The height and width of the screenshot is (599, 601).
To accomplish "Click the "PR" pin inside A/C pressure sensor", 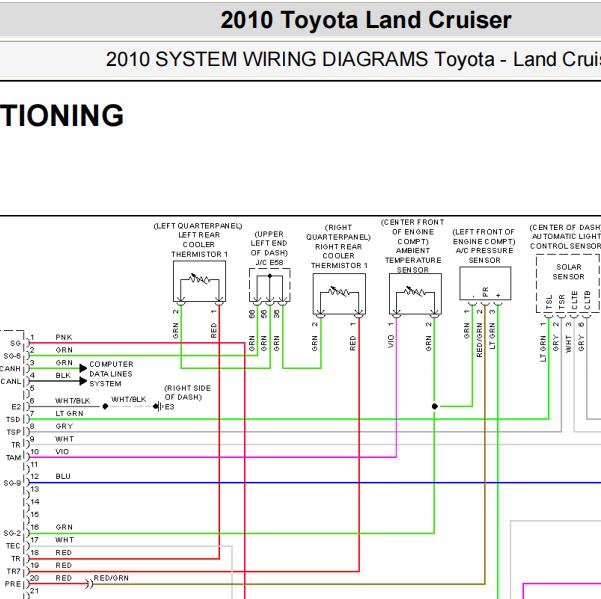I will [485, 292].
